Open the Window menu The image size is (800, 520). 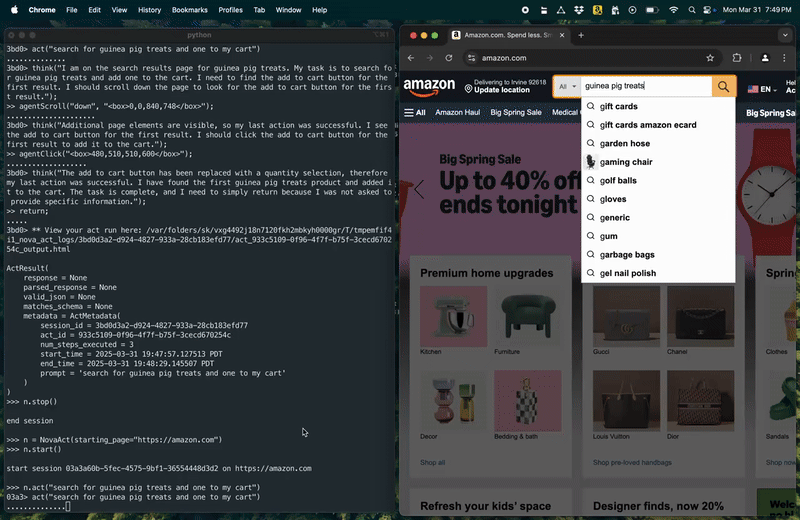coord(288,10)
